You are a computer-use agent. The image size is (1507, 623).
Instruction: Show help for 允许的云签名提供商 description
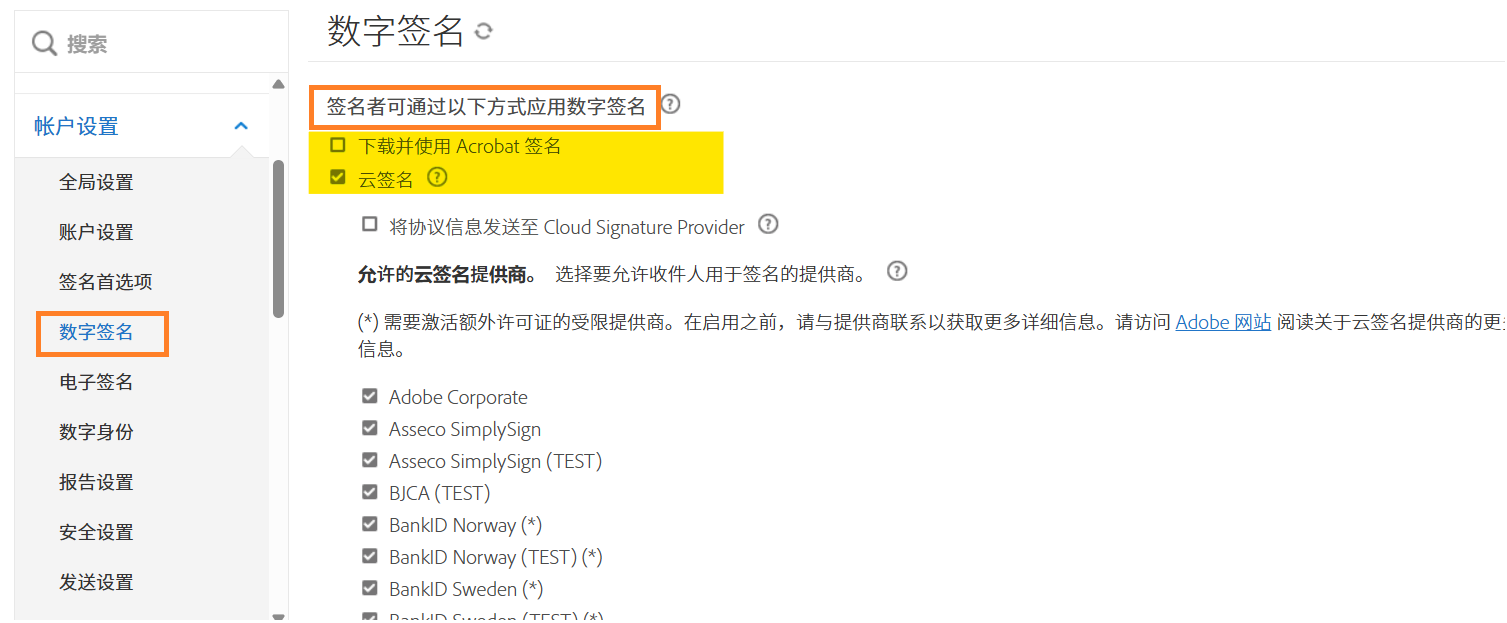[897, 271]
